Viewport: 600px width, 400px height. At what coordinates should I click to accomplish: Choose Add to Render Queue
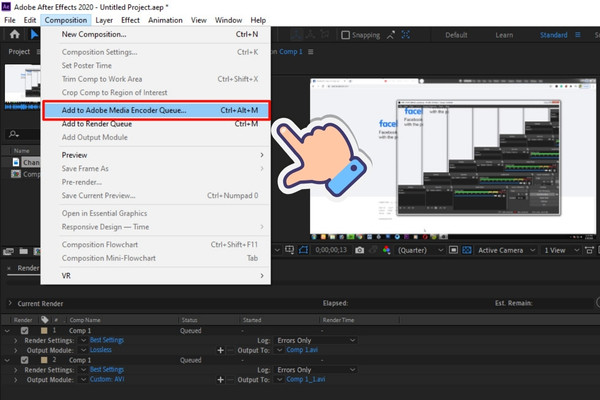[156, 124]
